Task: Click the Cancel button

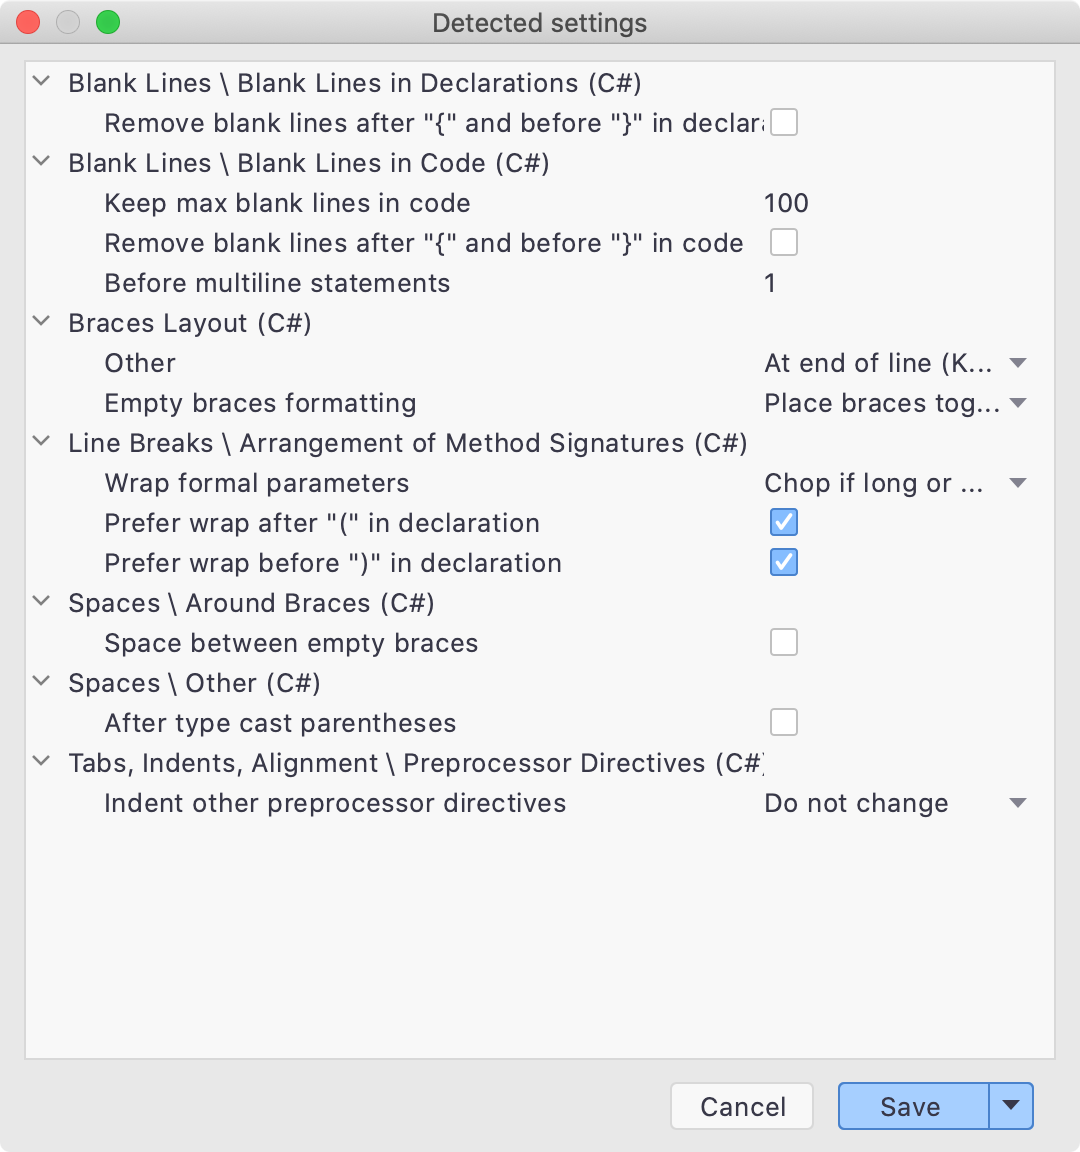Action: pyautogui.click(x=742, y=1106)
